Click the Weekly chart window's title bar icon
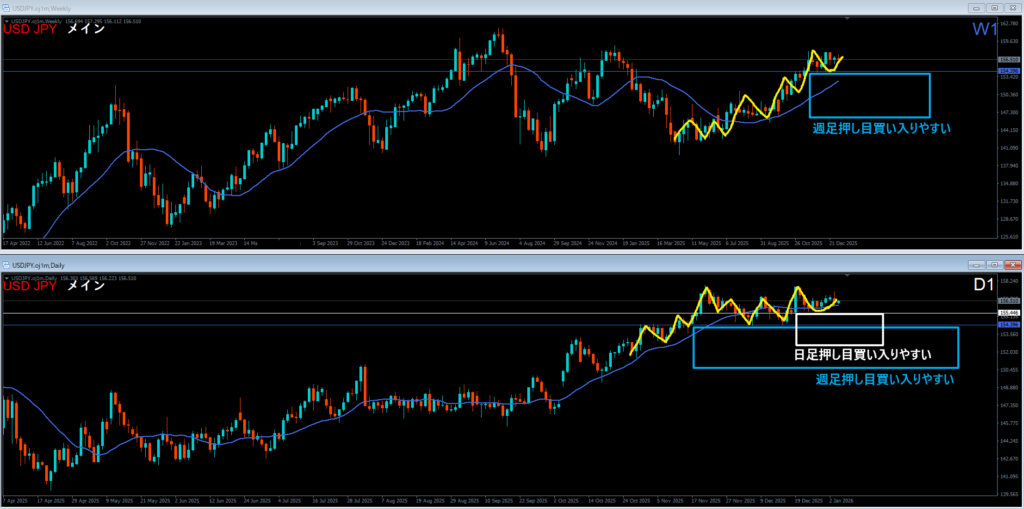The height and width of the screenshot is (509, 1024). point(5,8)
